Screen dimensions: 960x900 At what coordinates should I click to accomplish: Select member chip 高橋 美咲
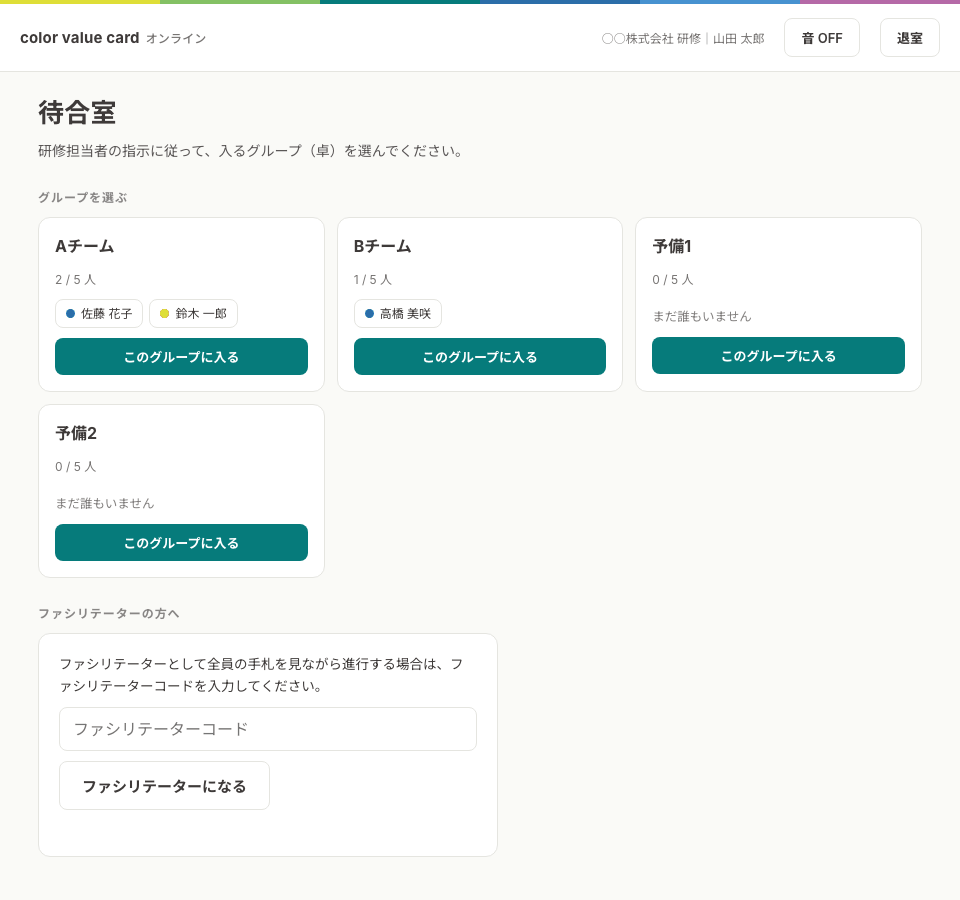pyautogui.click(x=397, y=313)
